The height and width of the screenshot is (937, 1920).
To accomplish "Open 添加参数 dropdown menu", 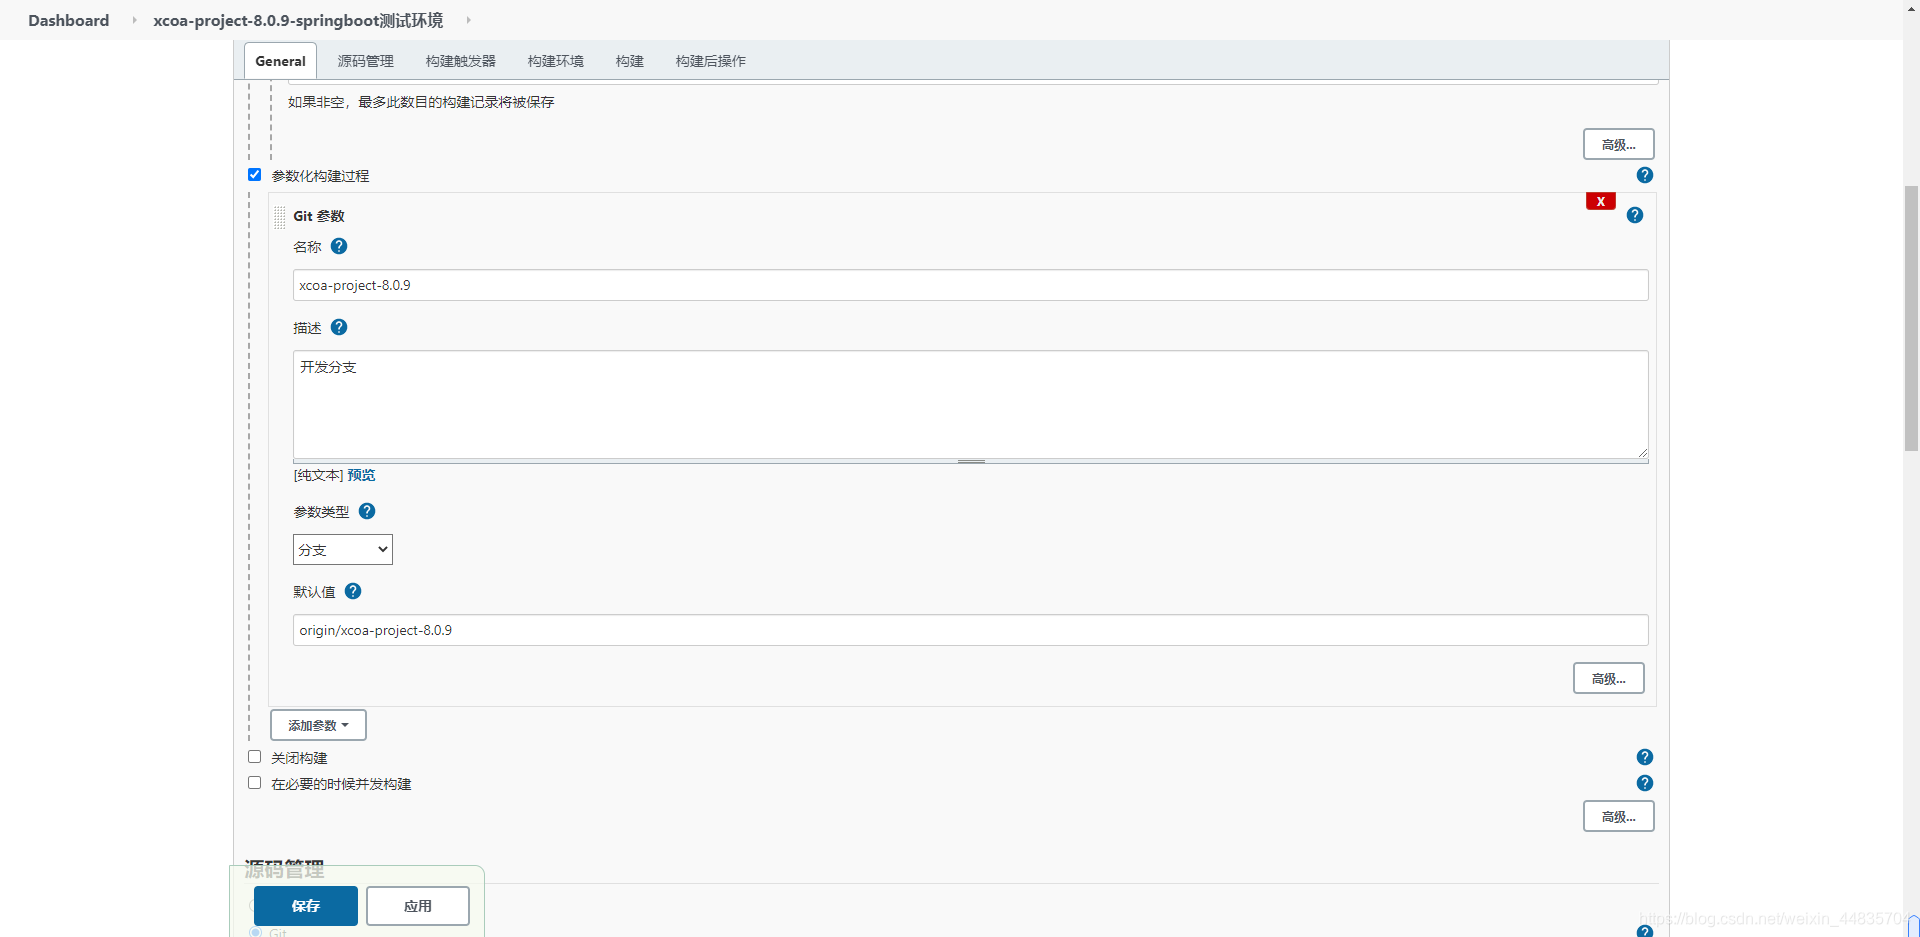I will point(318,725).
